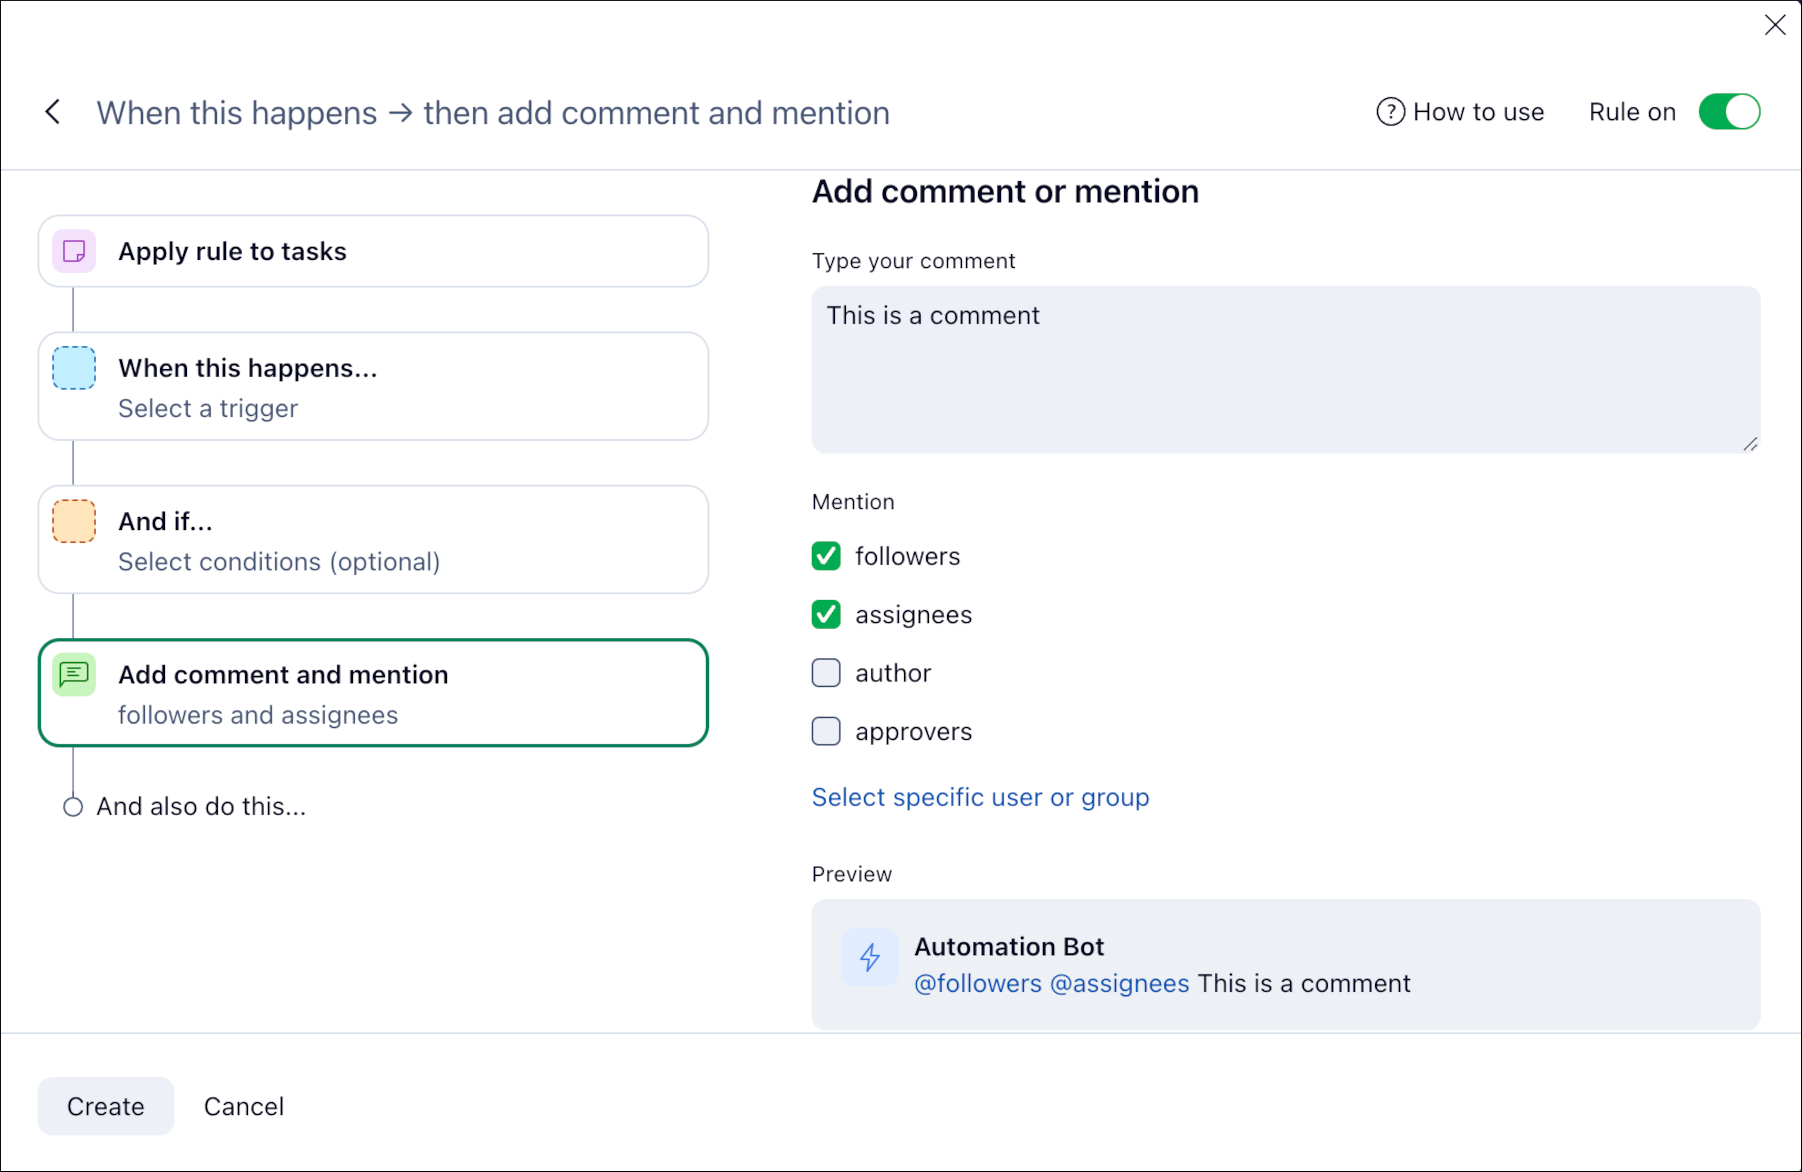The height and width of the screenshot is (1172, 1802).
Task: Check the approvers mention checkbox
Action: coord(826,732)
